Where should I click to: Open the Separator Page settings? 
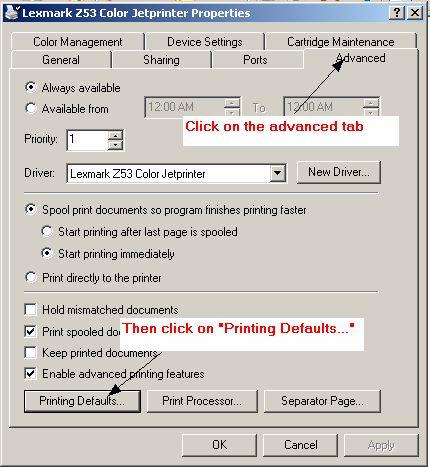tap(322, 401)
